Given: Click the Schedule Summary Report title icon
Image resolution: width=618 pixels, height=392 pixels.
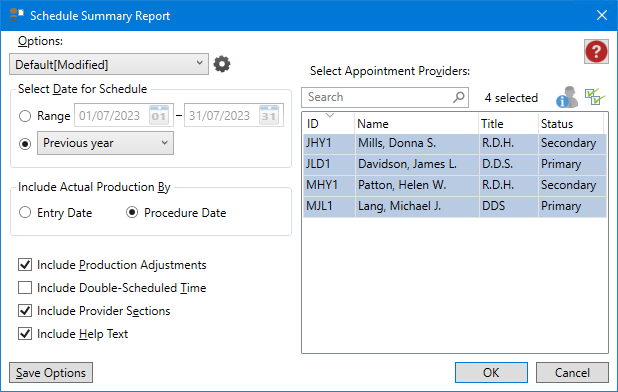Looking at the screenshot, I should [17, 15].
